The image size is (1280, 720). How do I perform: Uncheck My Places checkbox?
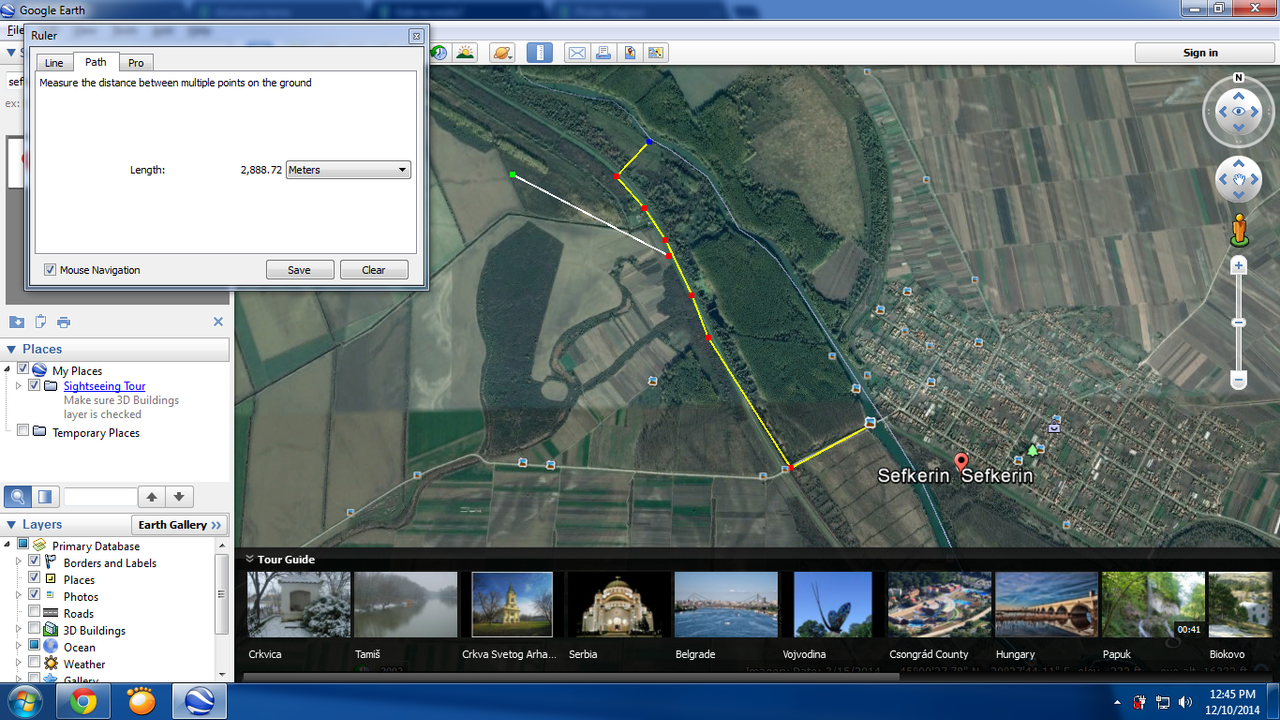23,370
